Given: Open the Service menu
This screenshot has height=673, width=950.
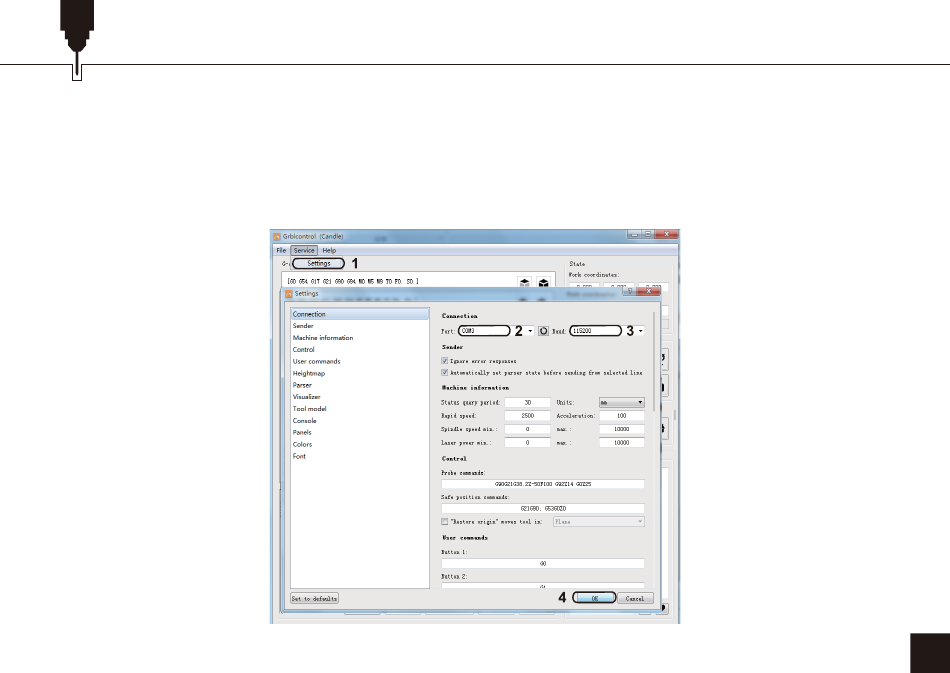Looking at the screenshot, I should tap(304, 250).
